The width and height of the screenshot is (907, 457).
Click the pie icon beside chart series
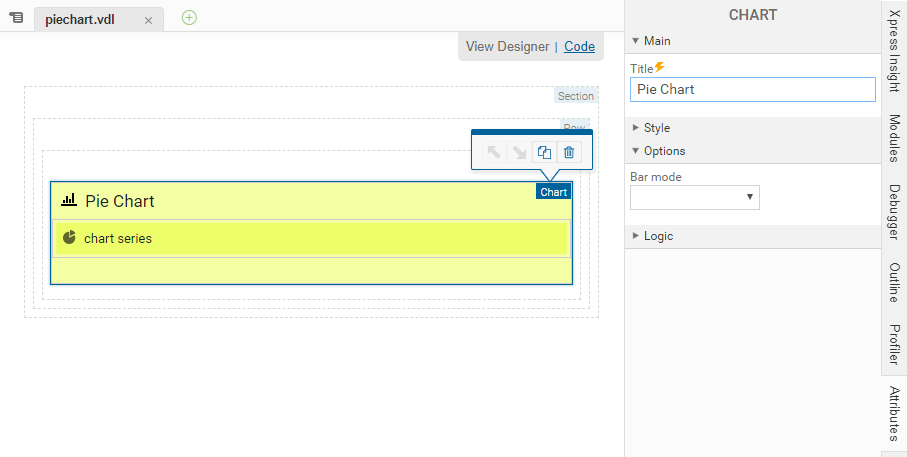click(69, 238)
